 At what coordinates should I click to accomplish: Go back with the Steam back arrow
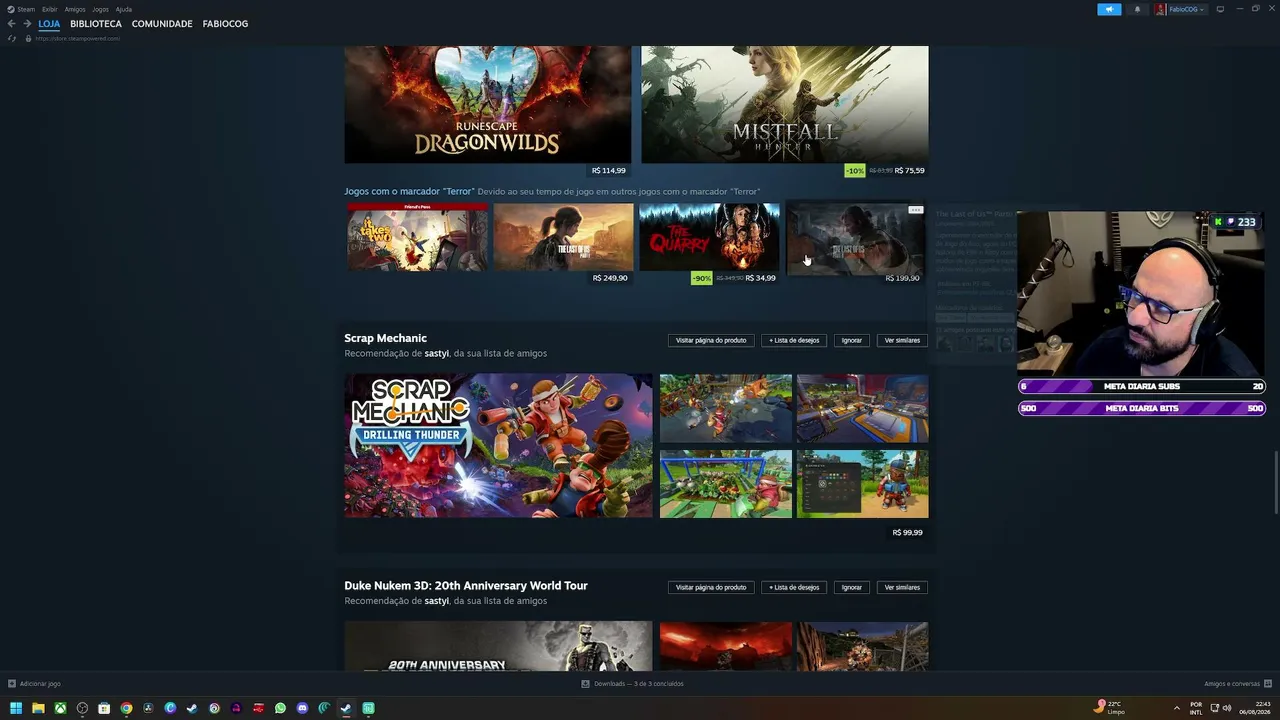click(11, 24)
